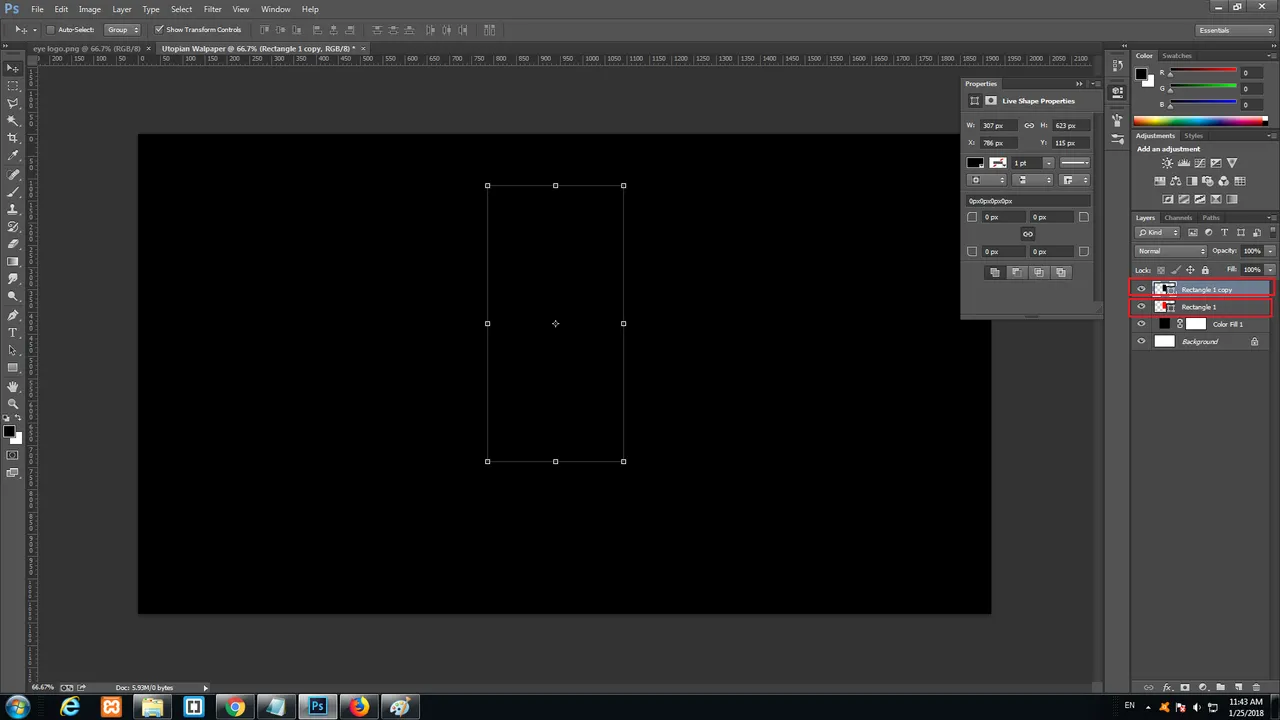The width and height of the screenshot is (1280, 720).
Task: Switch to the Styles tab
Action: tap(1193, 136)
